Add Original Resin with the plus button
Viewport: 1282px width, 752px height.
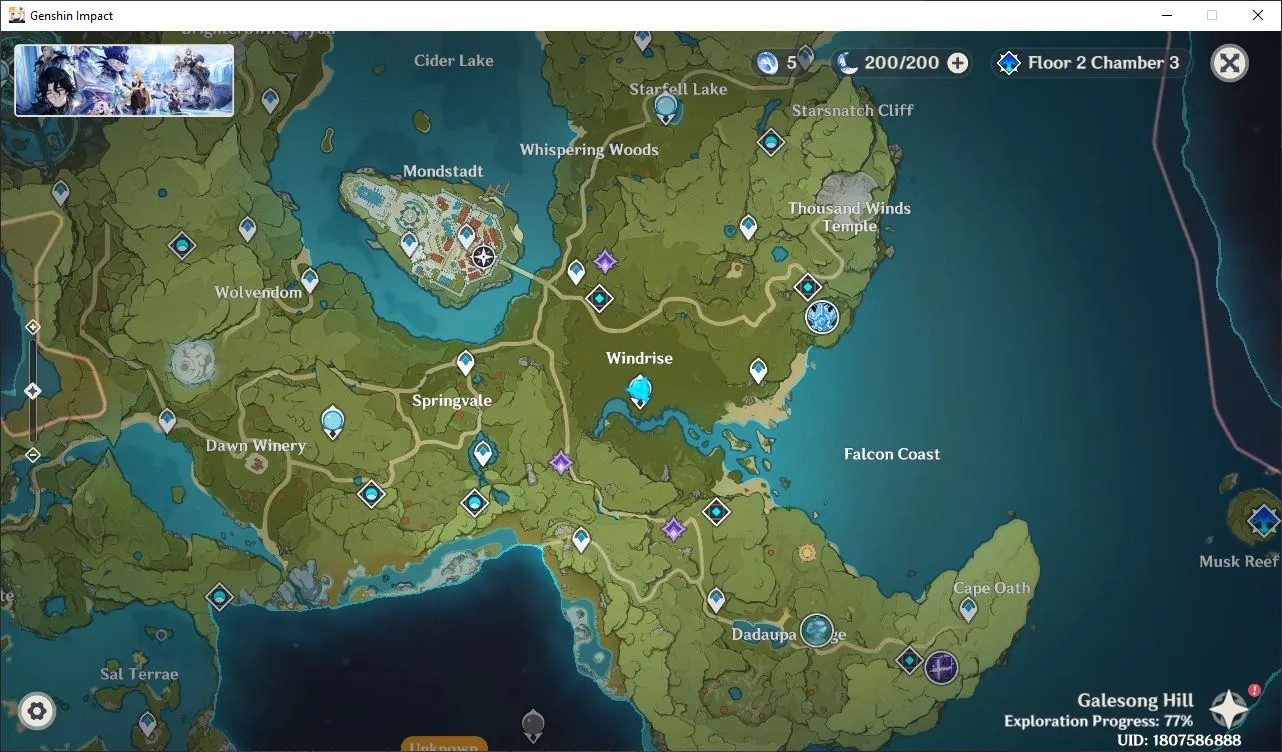click(957, 63)
